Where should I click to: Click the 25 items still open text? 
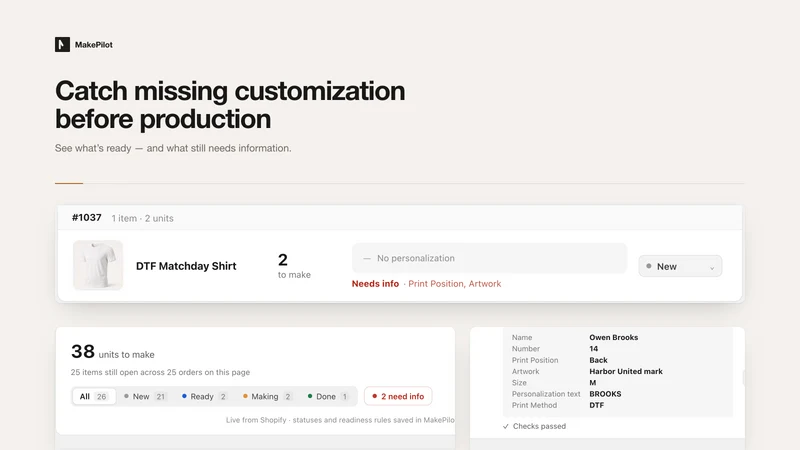point(160,372)
